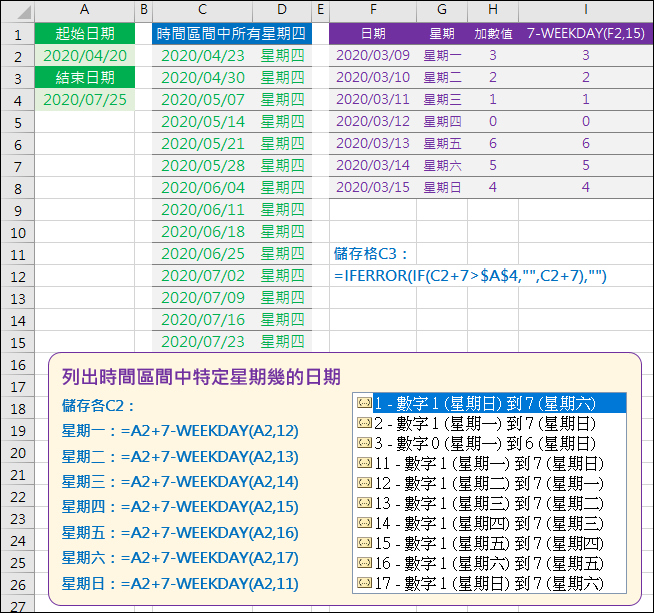Screen dimensions: 654x613
Task: Click the 時間區間中所有星期四 header
Action: tap(232, 33)
